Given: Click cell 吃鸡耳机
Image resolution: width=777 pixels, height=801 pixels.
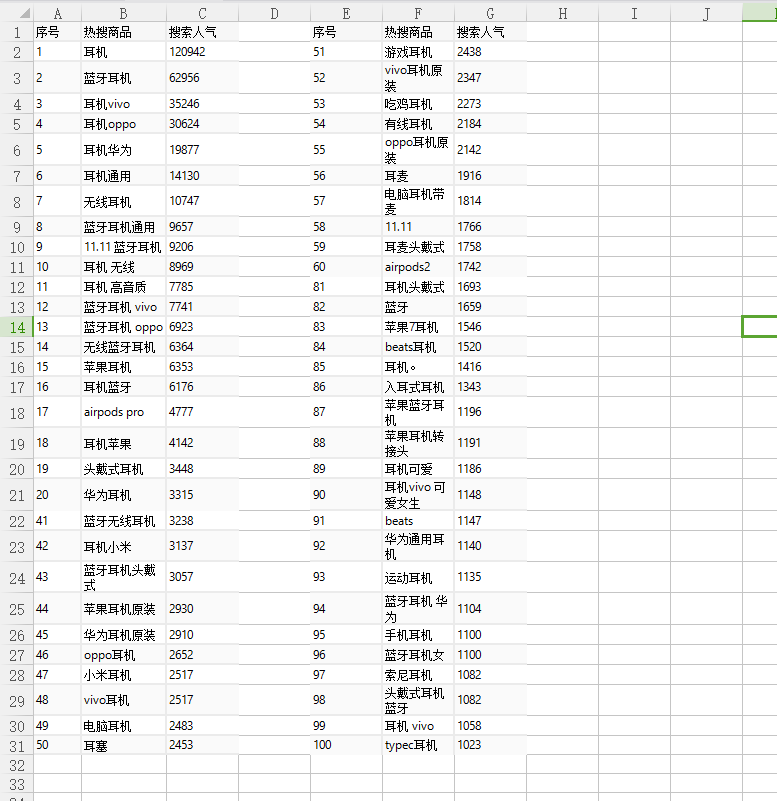Looking at the screenshot, I should coord(418,104).
